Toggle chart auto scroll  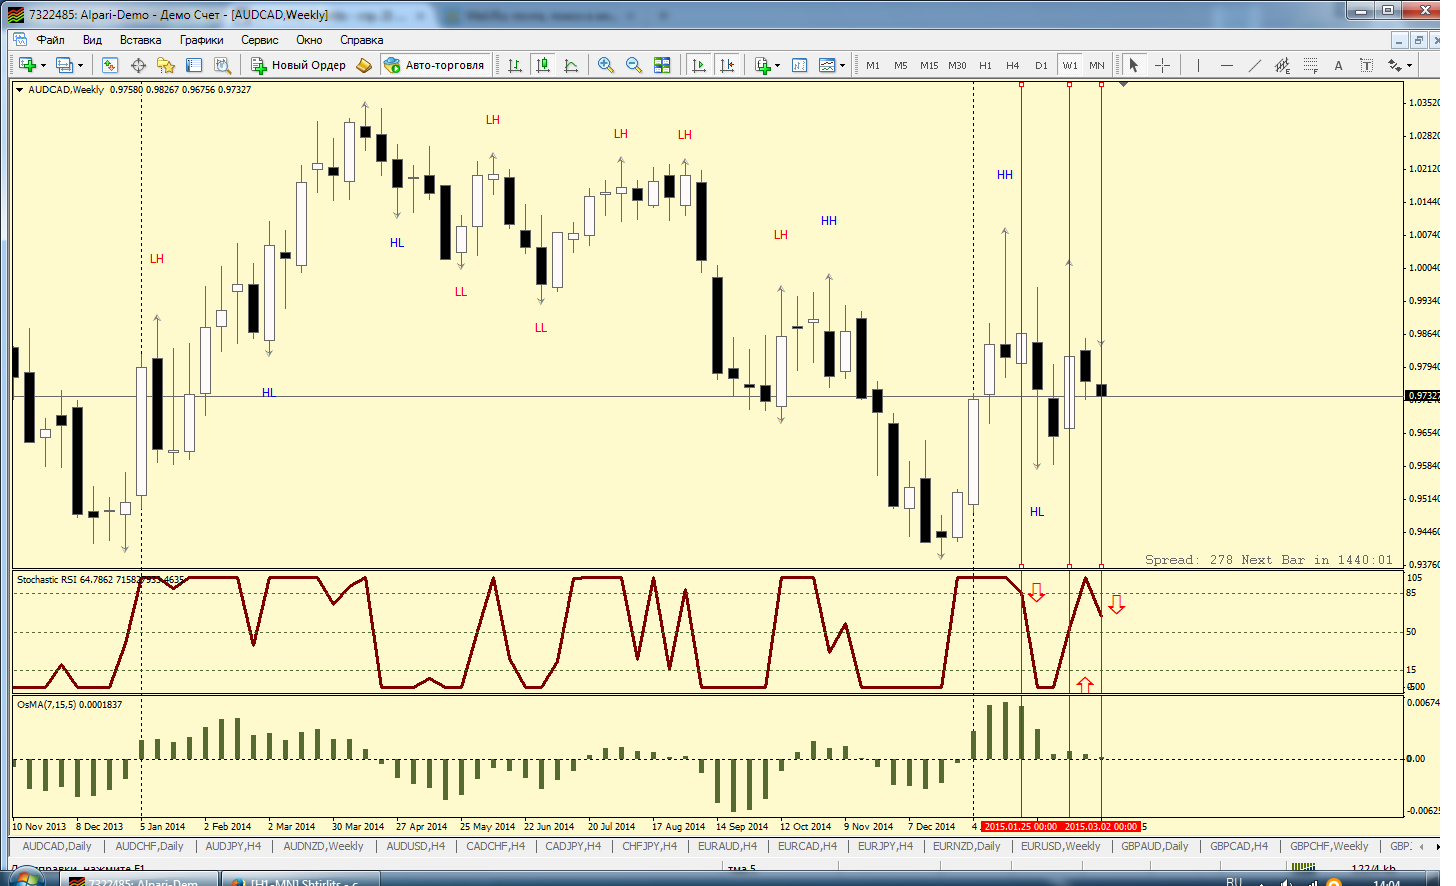click(x=699, y=65)
